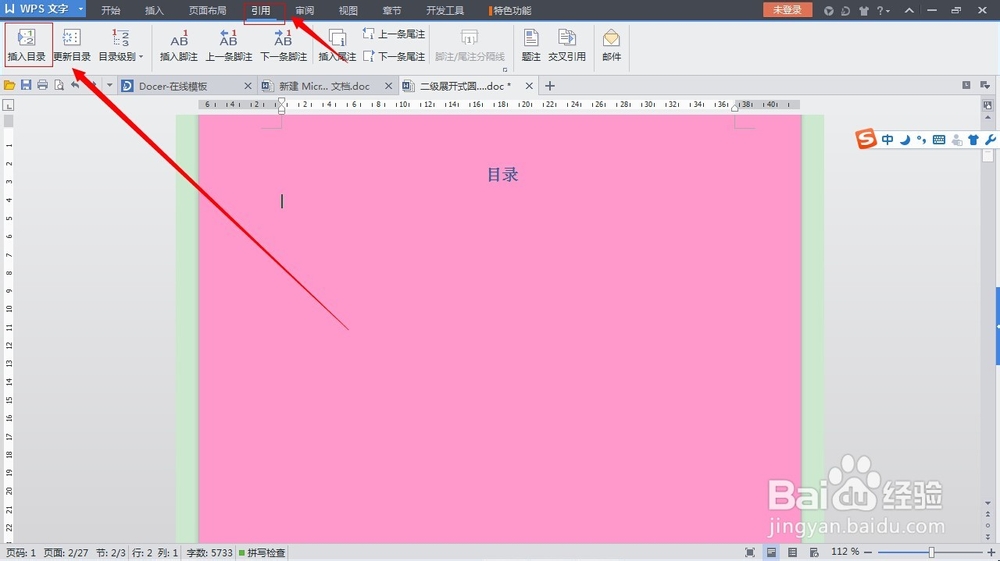Close the Docer-在线模板 tab
The height and width of the screenshot is (561, 1000).
pyautogui.click(x=248, y=85)
